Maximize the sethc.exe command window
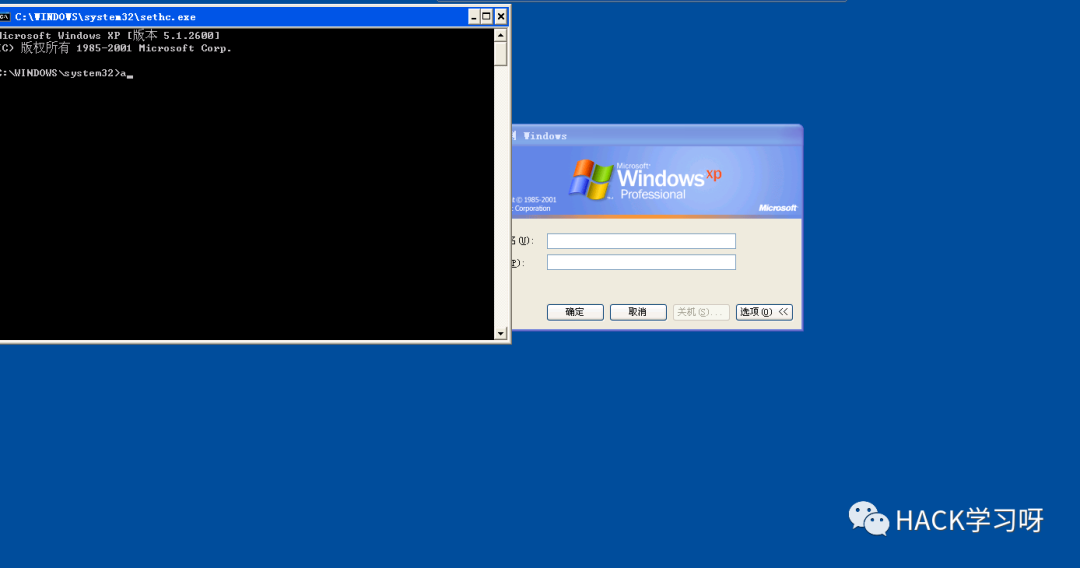The image size is (1080, 568). pos(486,17)
